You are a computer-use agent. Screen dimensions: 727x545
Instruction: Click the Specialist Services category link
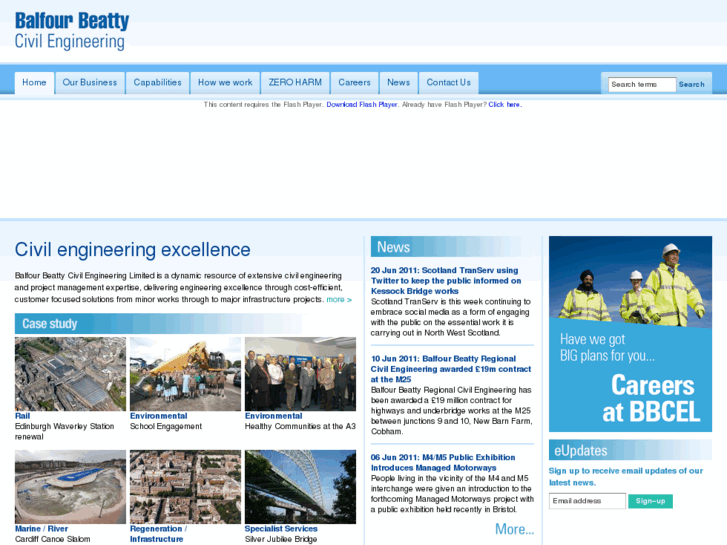[x=281, y=529]
